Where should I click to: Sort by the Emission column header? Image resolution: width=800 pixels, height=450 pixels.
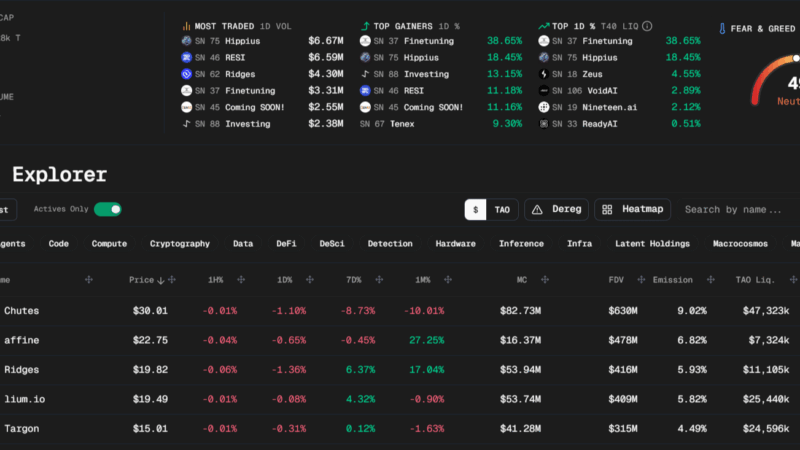tap(672, 280)
